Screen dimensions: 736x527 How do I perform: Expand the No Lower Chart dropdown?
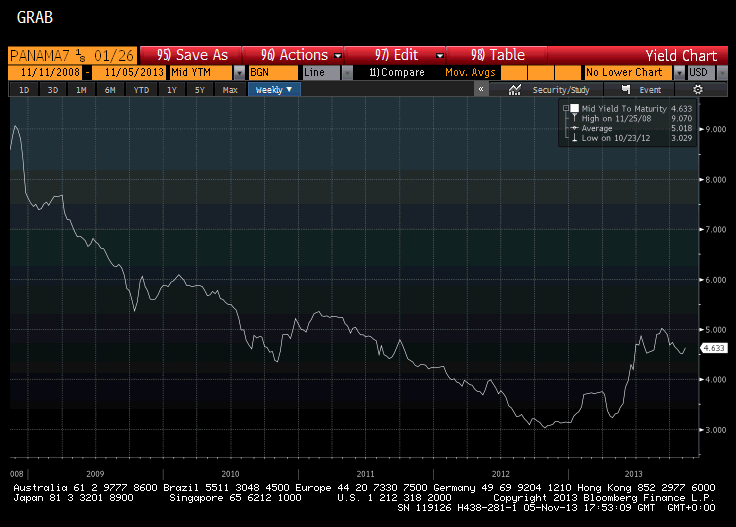coord(679,73)
